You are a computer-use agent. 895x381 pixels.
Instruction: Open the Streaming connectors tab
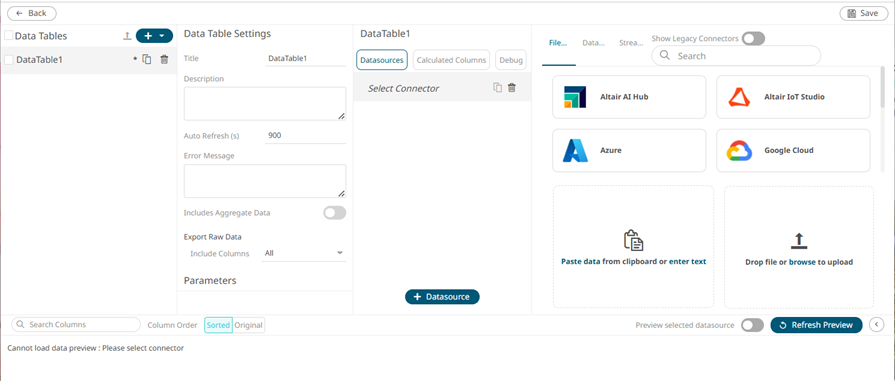coord(631,43)
